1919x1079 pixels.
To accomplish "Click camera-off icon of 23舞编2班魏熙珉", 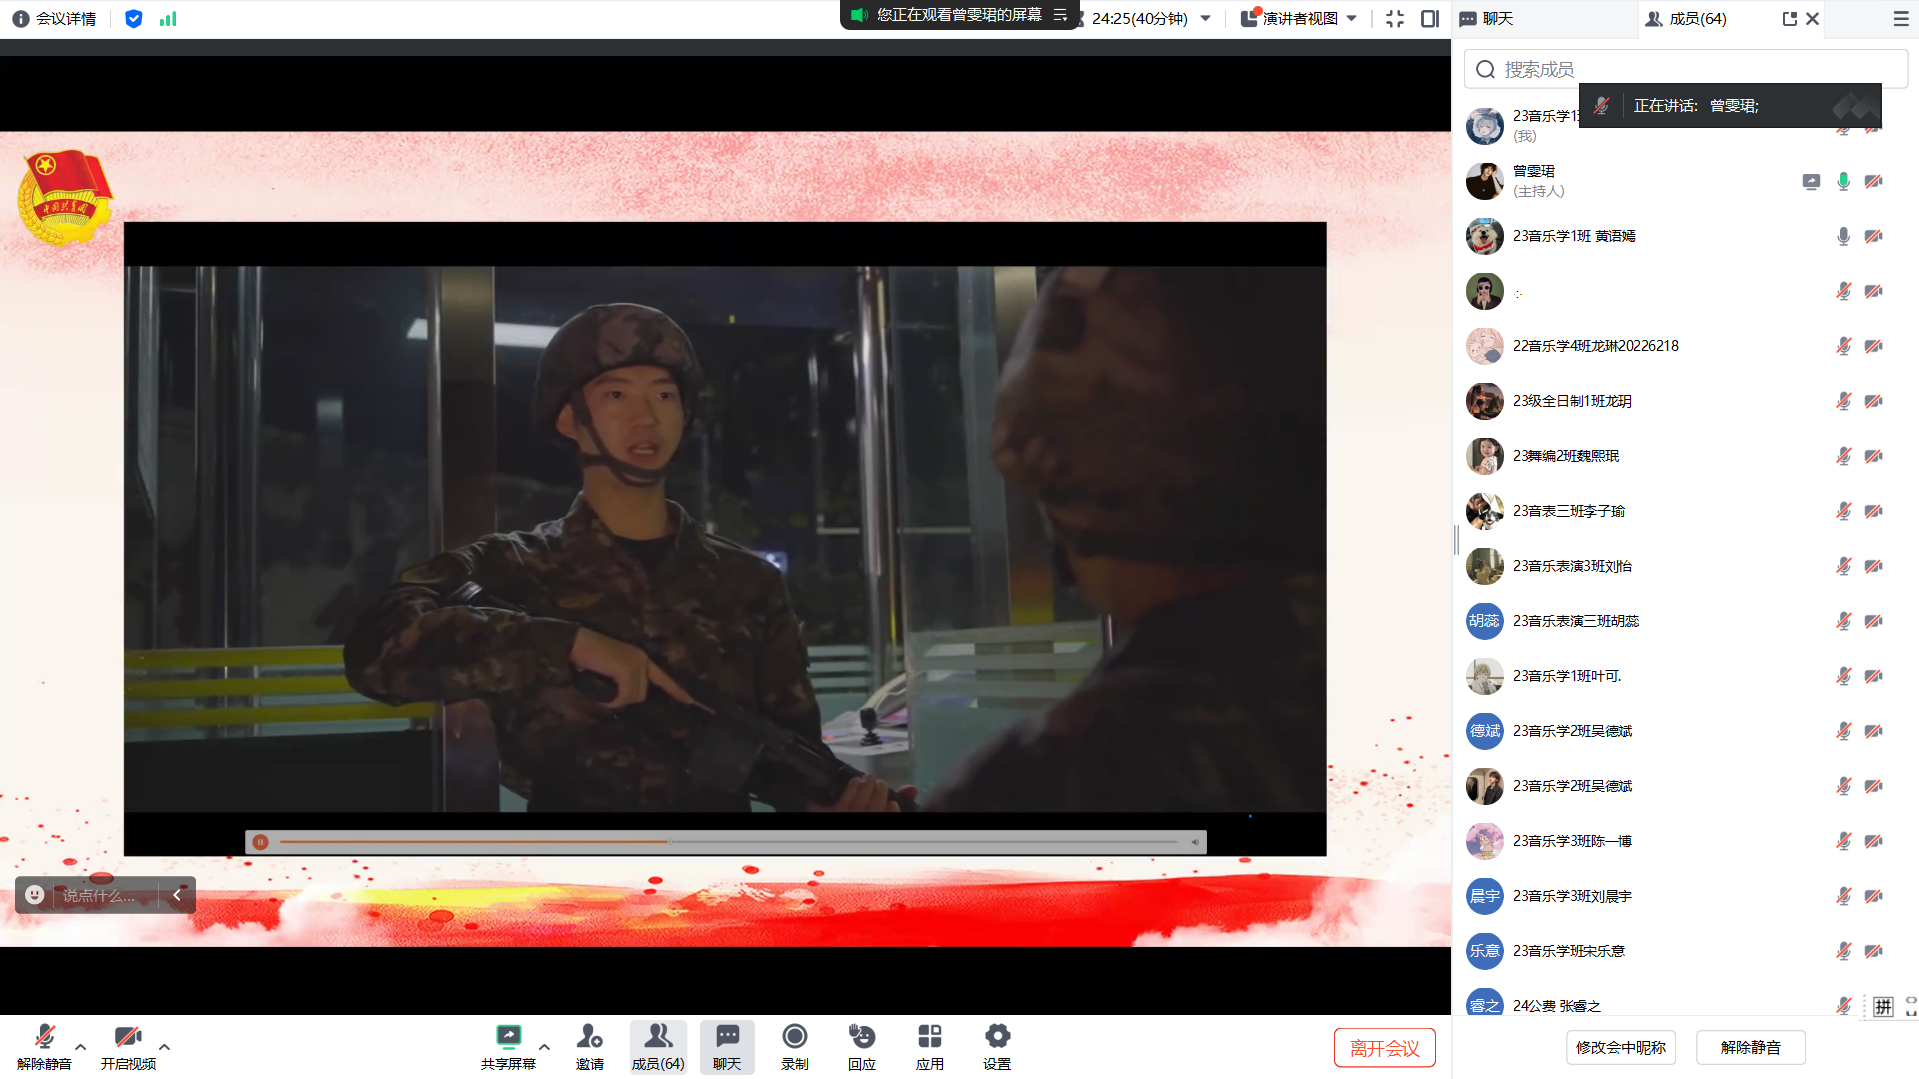I will point(1874,456).
